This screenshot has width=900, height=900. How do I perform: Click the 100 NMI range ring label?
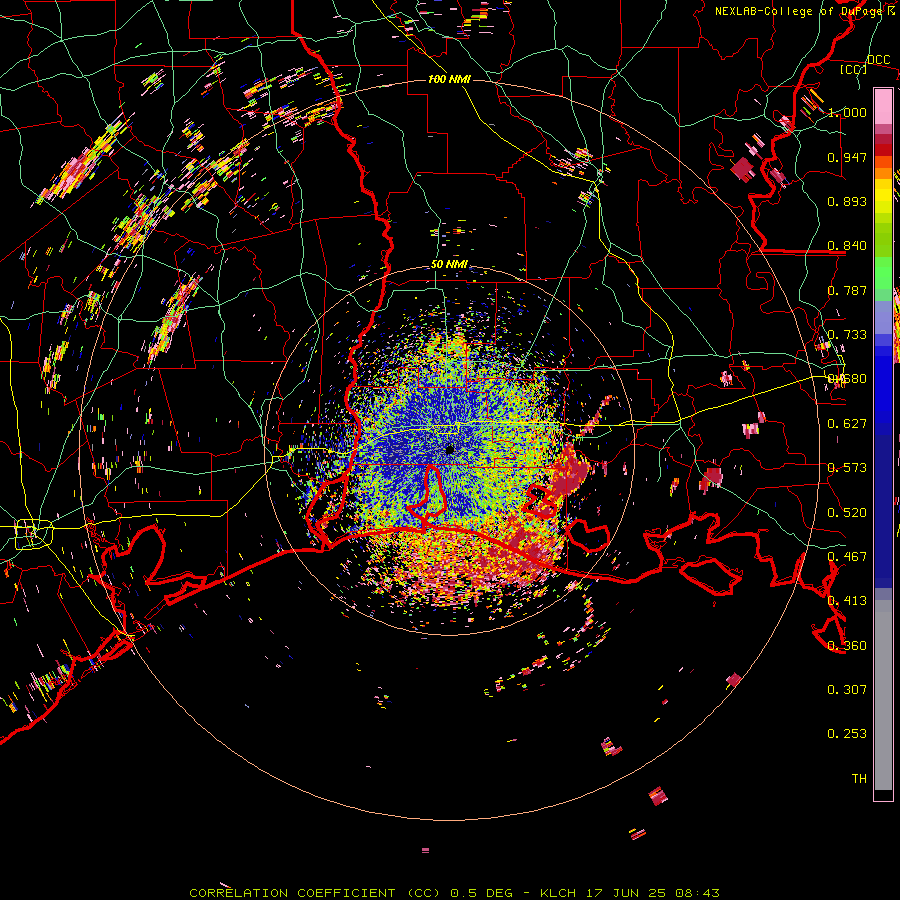pos(449,79)
